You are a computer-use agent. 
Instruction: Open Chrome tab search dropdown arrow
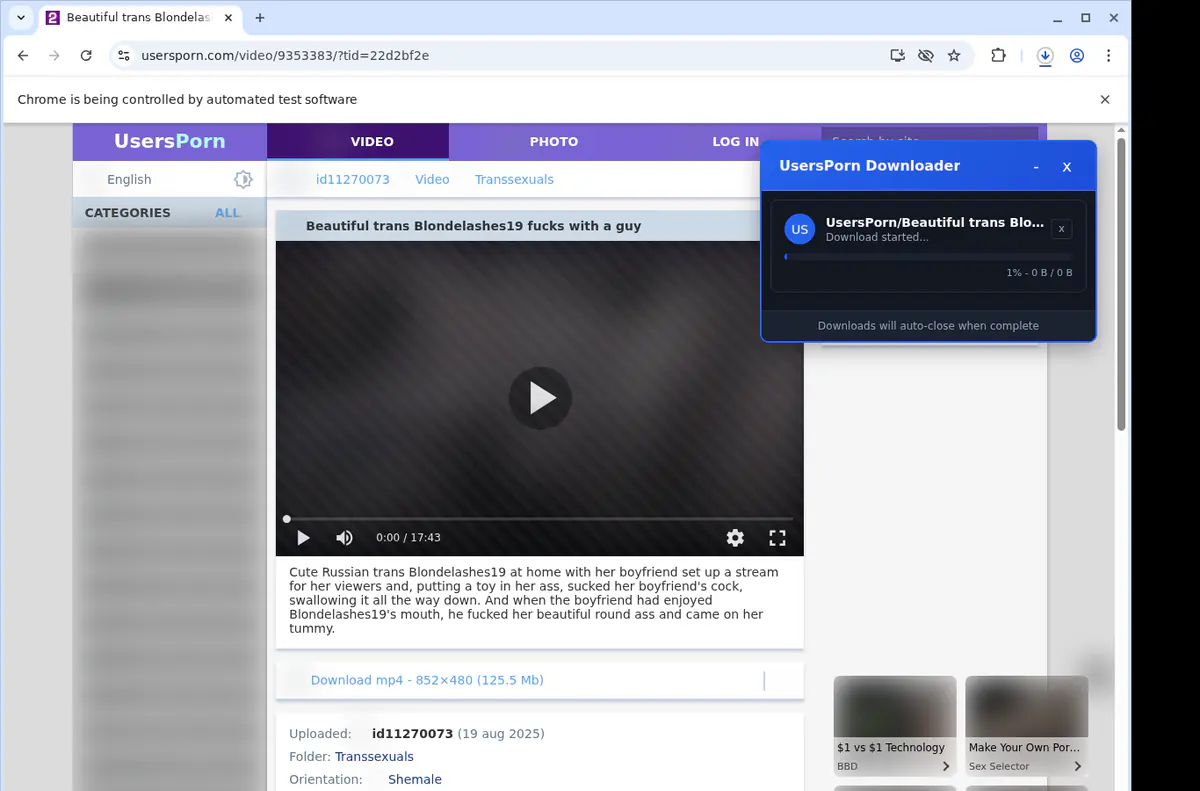[x=21, y=18]
